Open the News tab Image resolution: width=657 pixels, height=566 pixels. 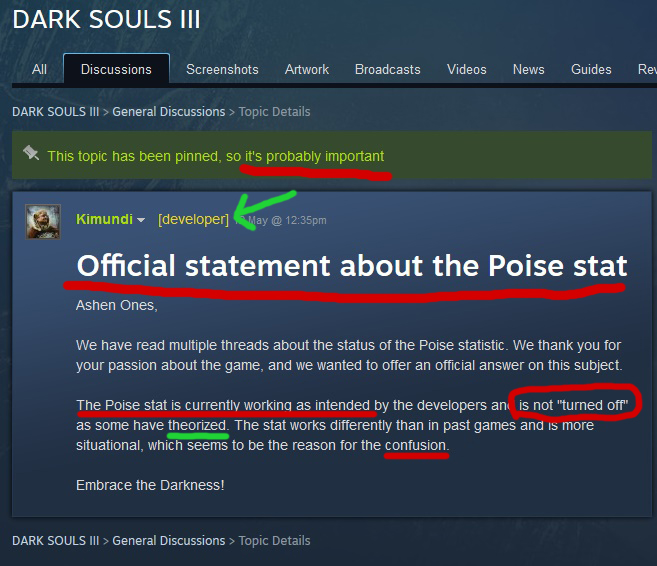tap(529, 69)
